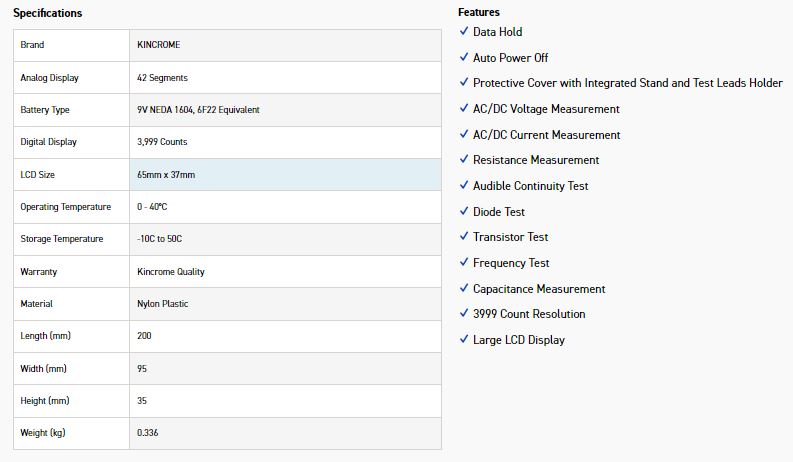The width and height of the screenshot is (793, 462).
Task: Click the checkmark beside Data Hold
Action: (x=463, y=32)
